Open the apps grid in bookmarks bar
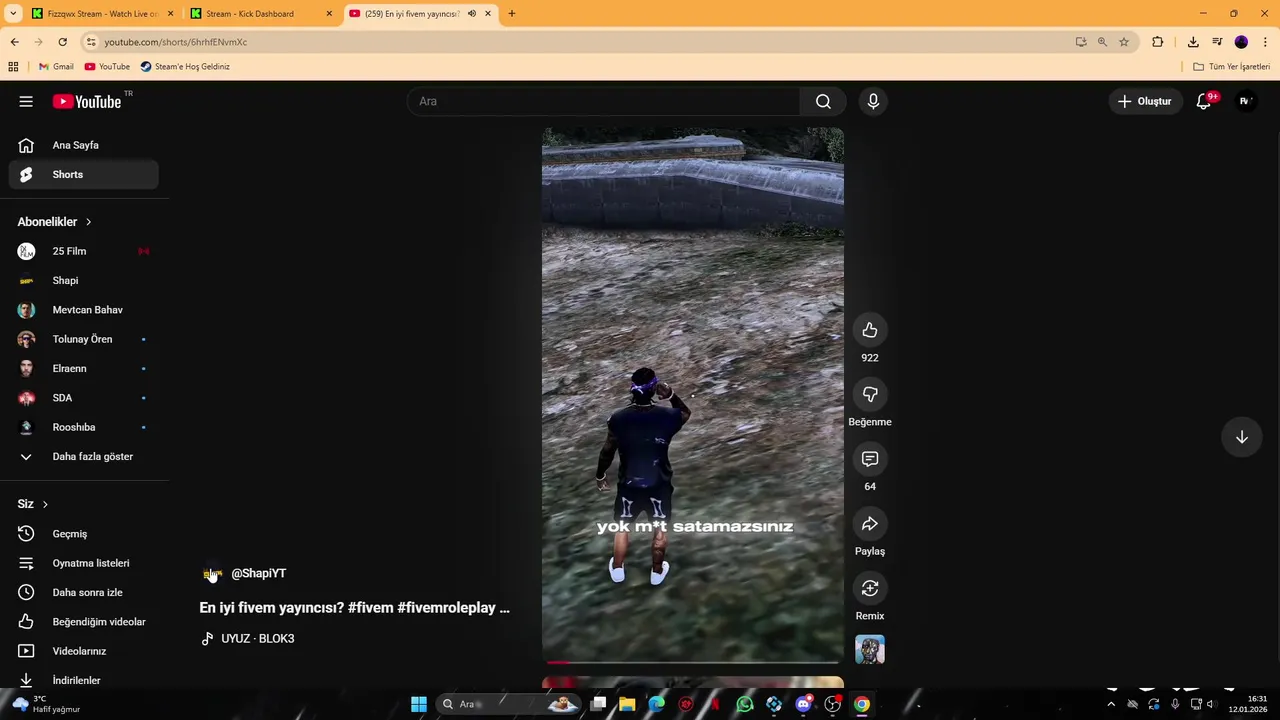The image size is (1280, 720). point(13,67)
